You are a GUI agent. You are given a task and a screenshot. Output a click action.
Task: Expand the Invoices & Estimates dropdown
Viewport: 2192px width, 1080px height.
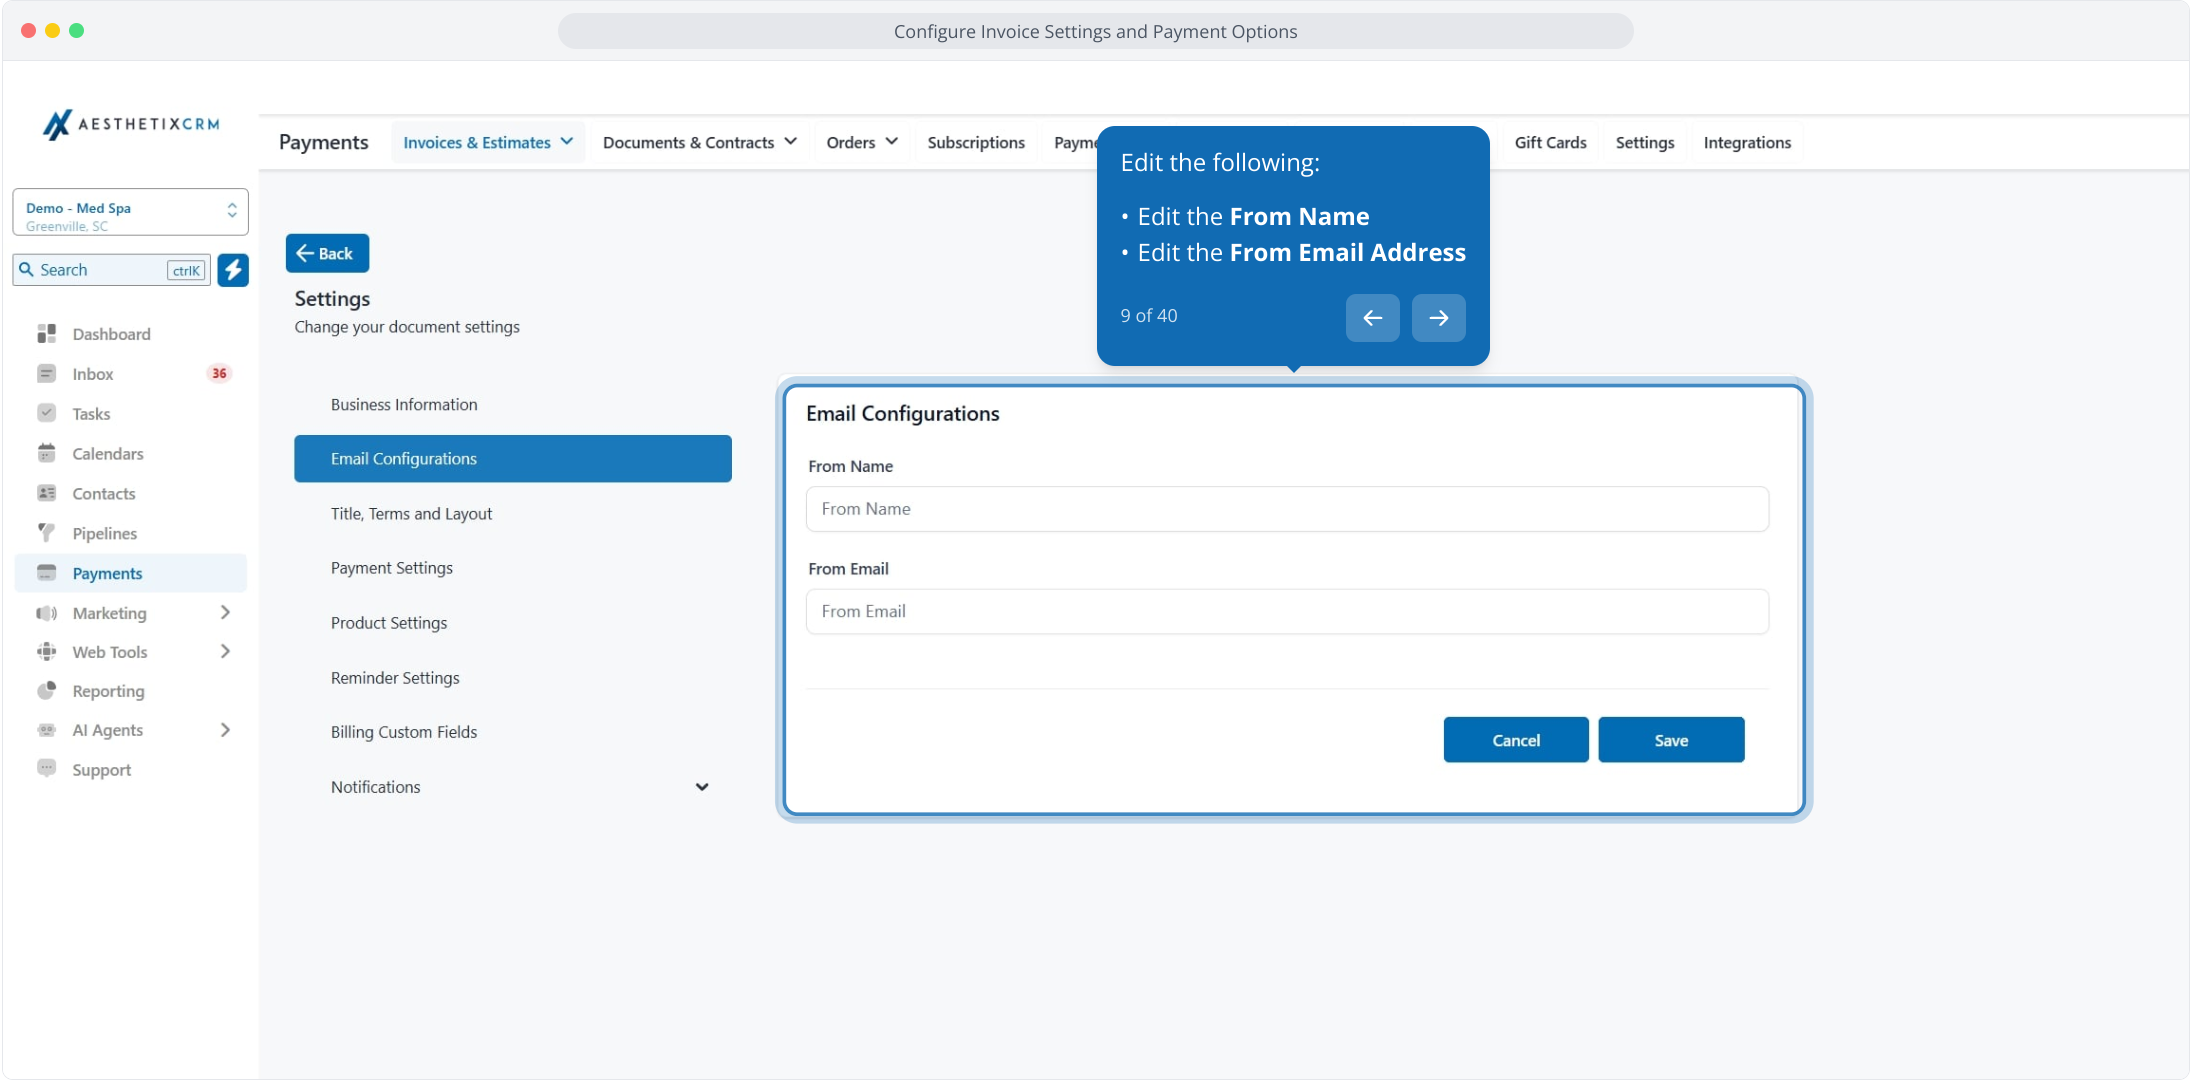[487, 143]
